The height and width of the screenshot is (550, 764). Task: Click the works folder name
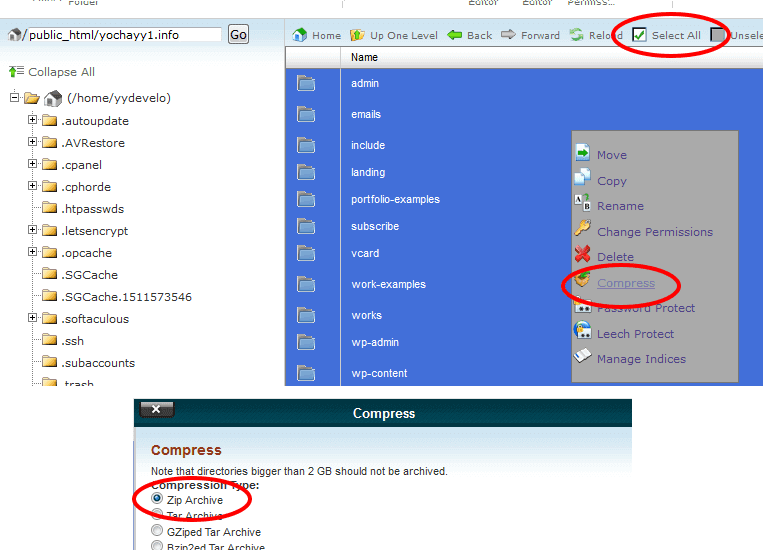(366, 315)
